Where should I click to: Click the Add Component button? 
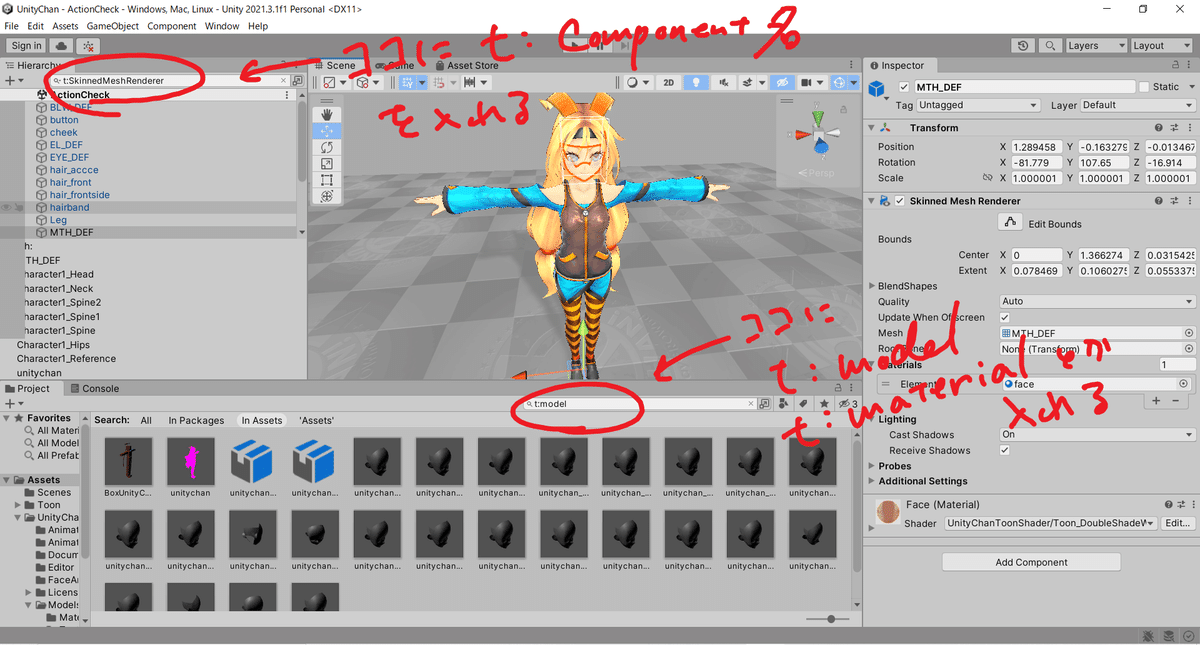(x=1031, y=562)
